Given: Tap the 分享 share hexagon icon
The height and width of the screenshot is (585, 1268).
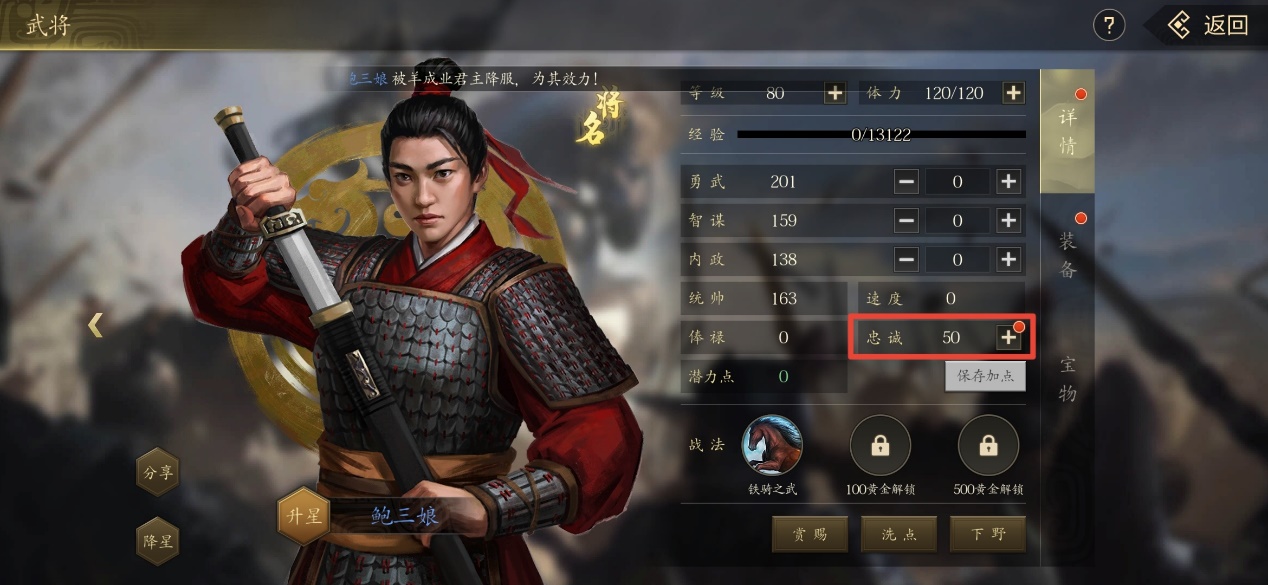Looking at the screenshot, I should (x=158, y=472).
